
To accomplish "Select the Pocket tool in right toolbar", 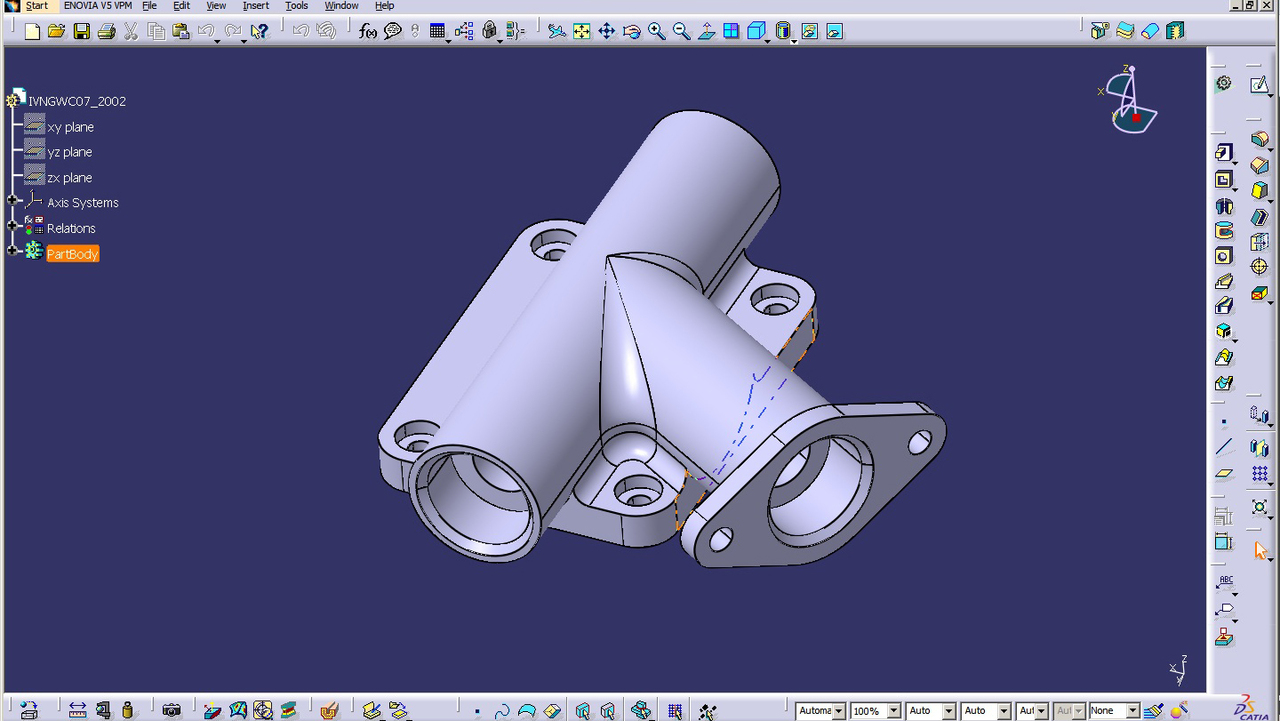I will click(x=1224, y=179).
